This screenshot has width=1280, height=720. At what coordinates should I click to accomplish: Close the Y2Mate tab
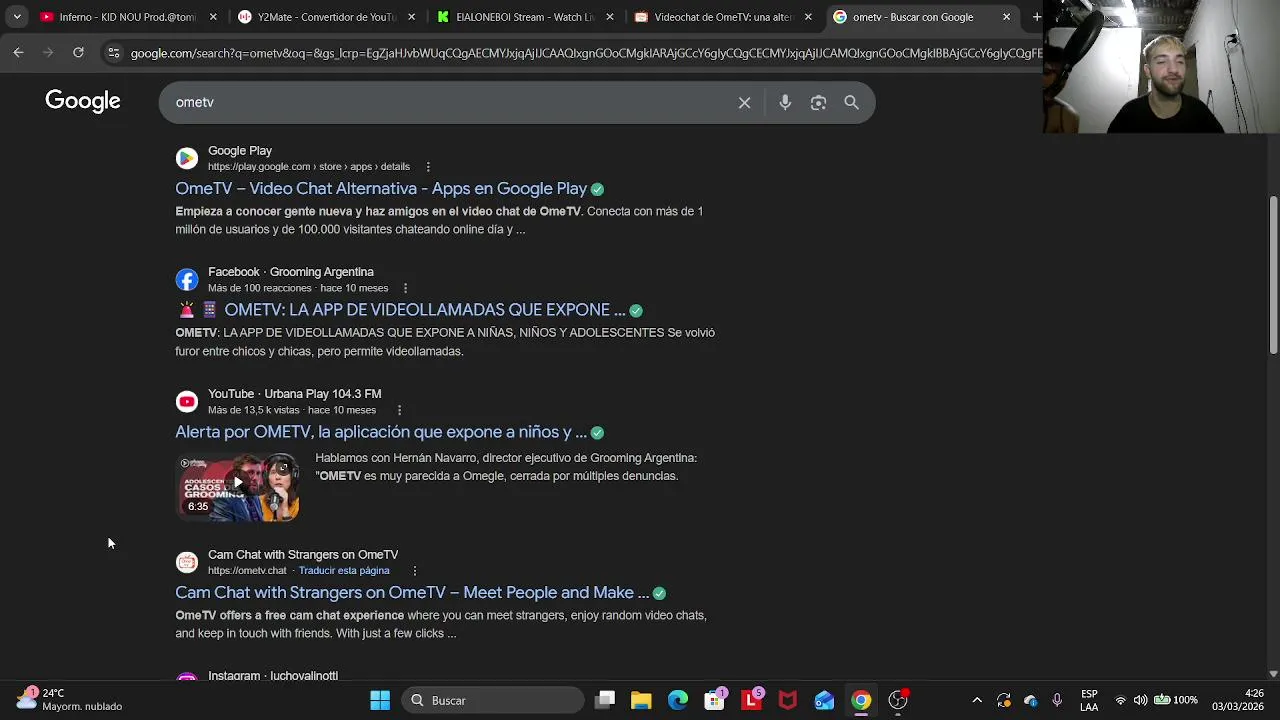coord(411,17)
